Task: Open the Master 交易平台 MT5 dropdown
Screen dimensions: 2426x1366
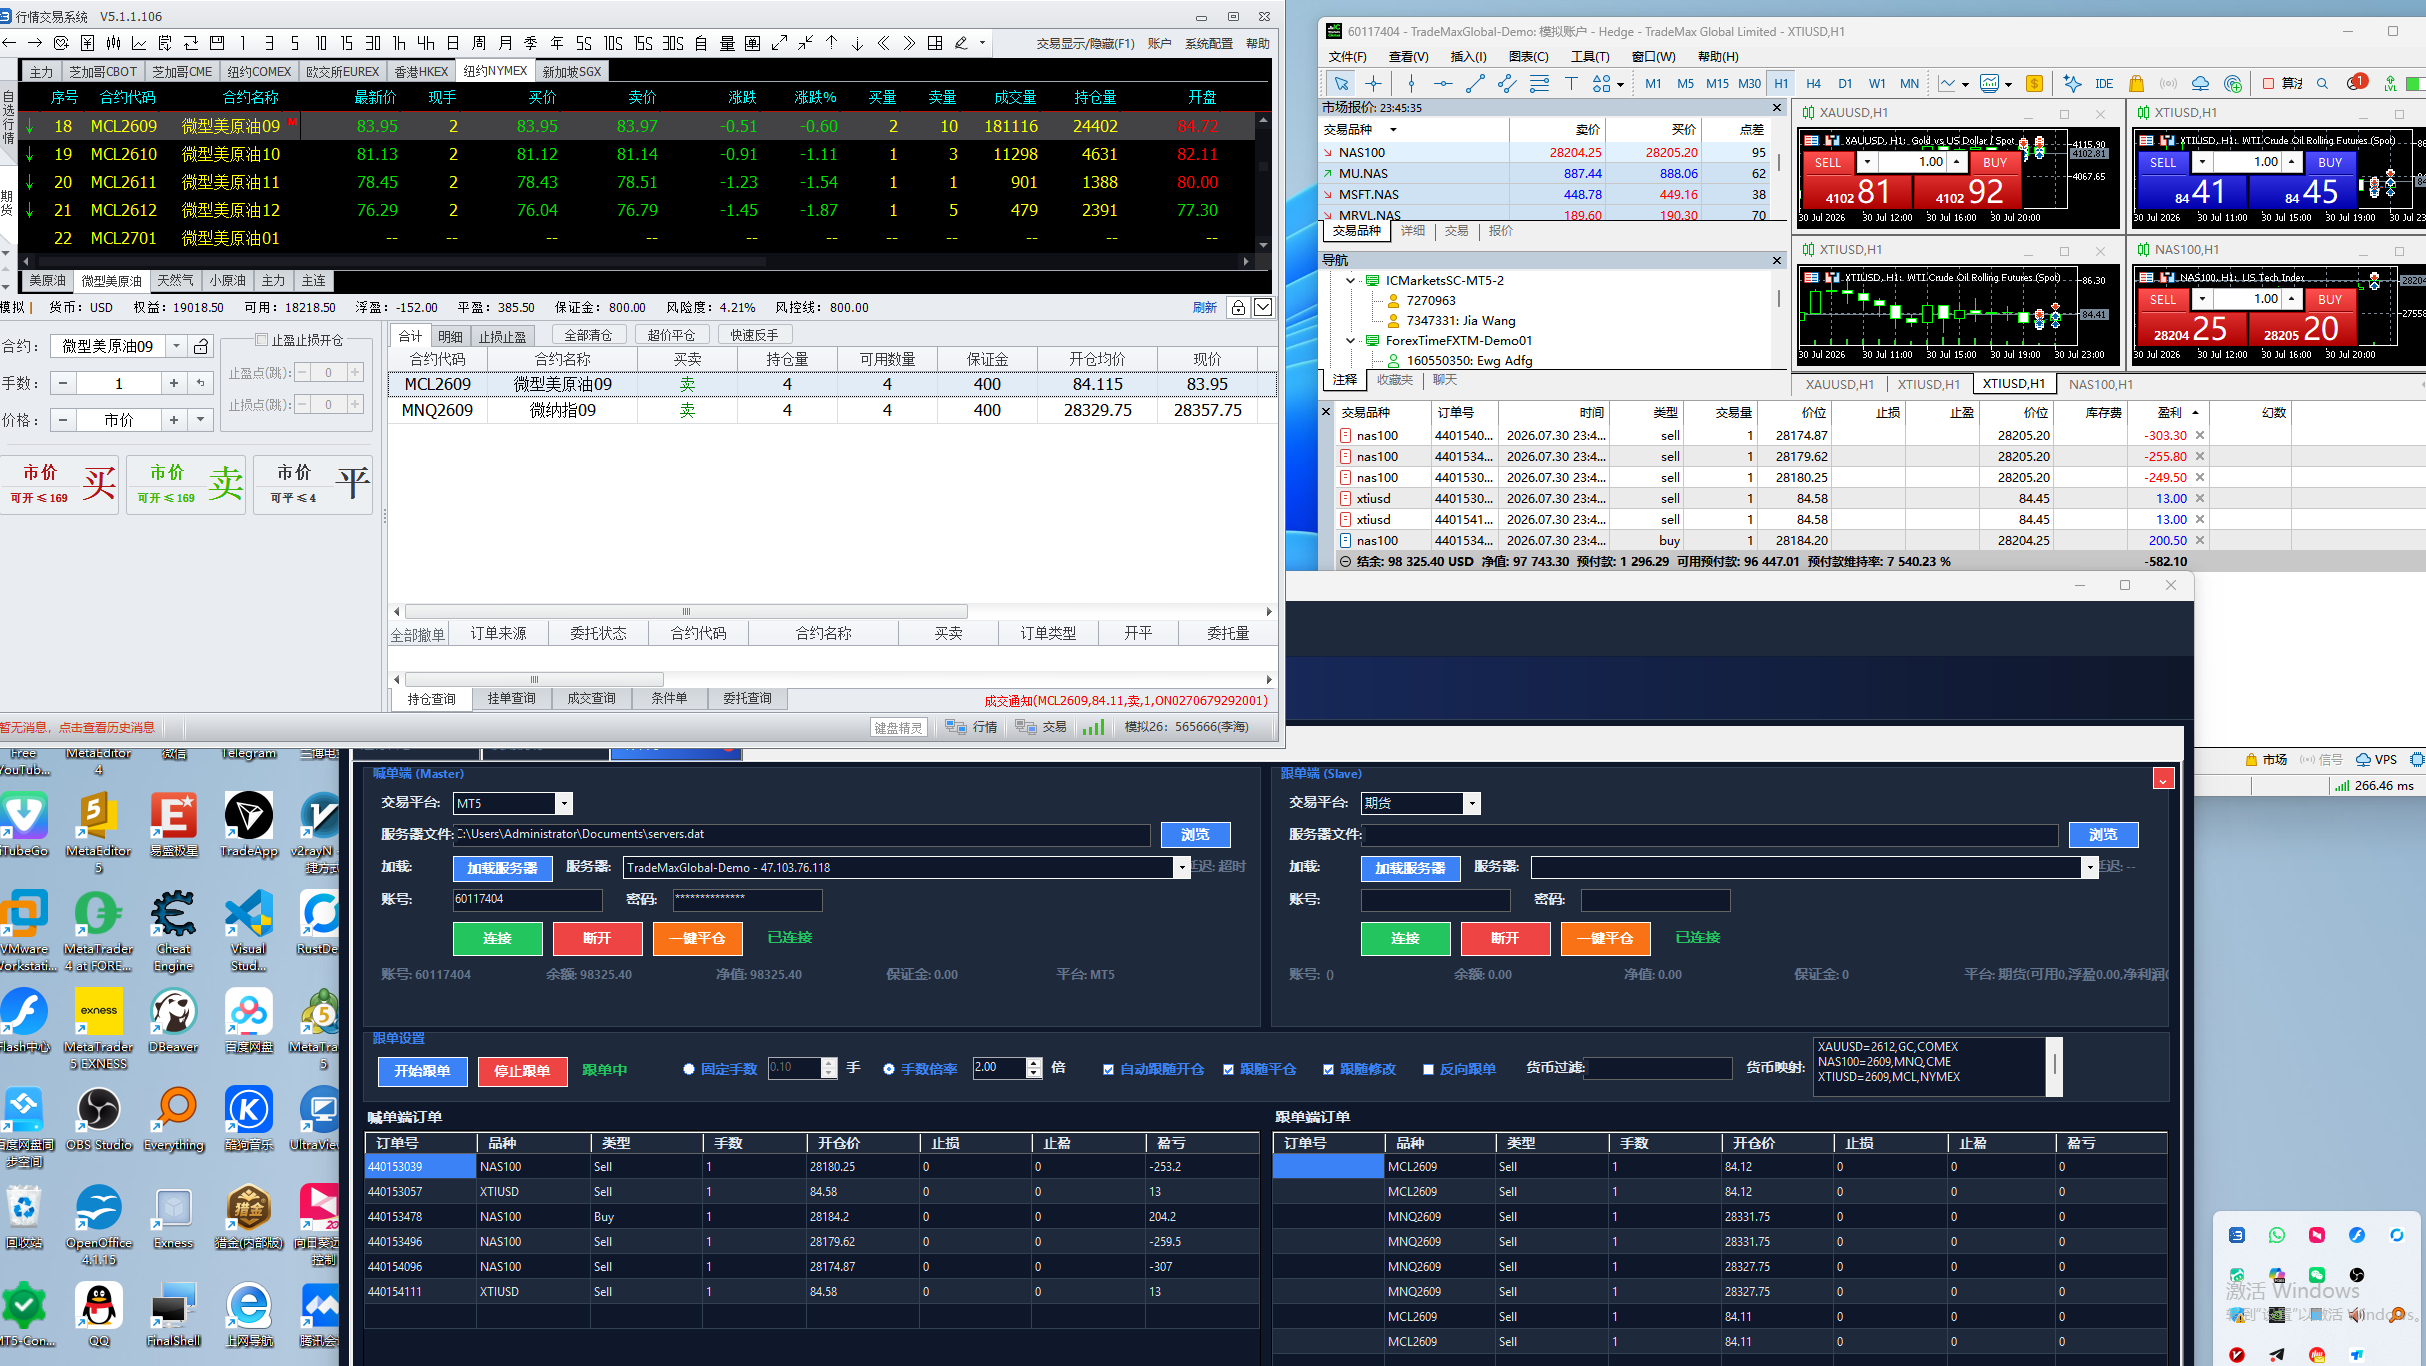Action: point(564,803)
